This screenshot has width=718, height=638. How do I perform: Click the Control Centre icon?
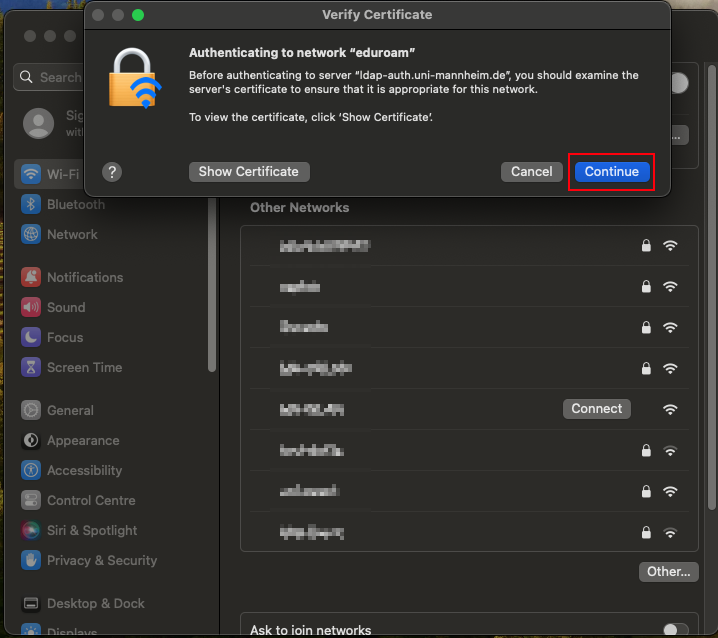[31, 500]
